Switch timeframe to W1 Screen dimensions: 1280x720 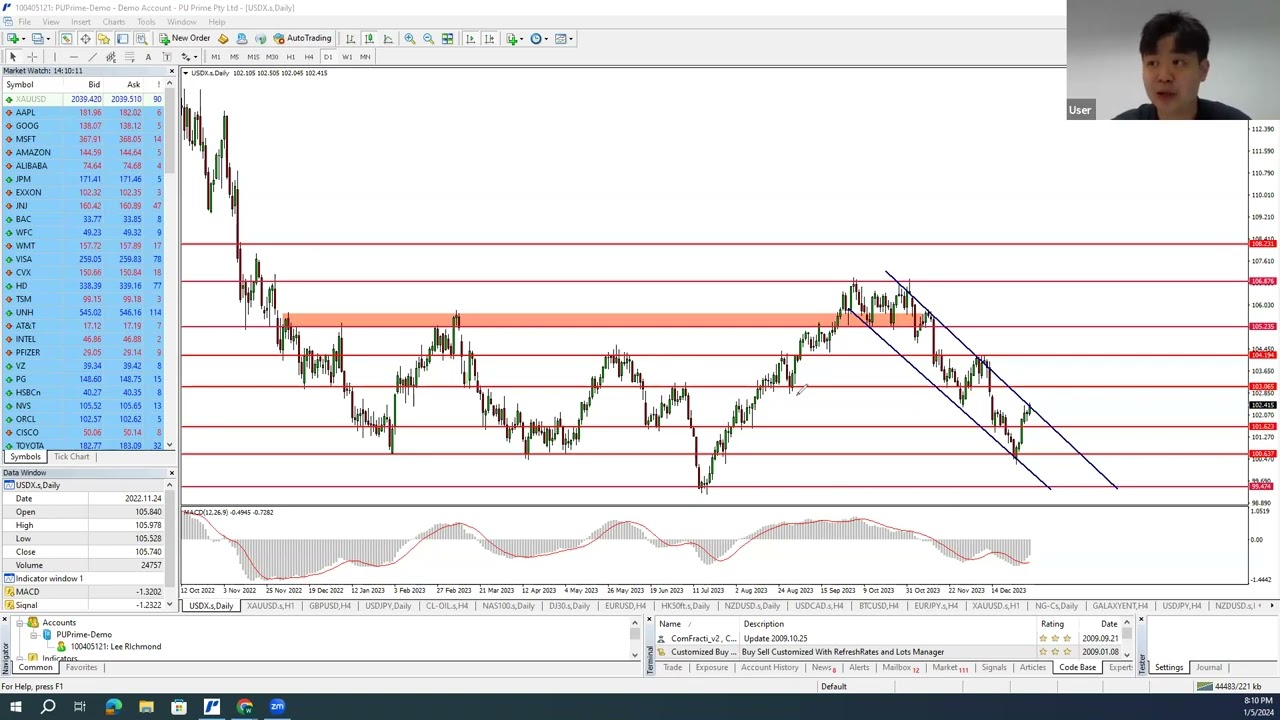coord(347,57)
